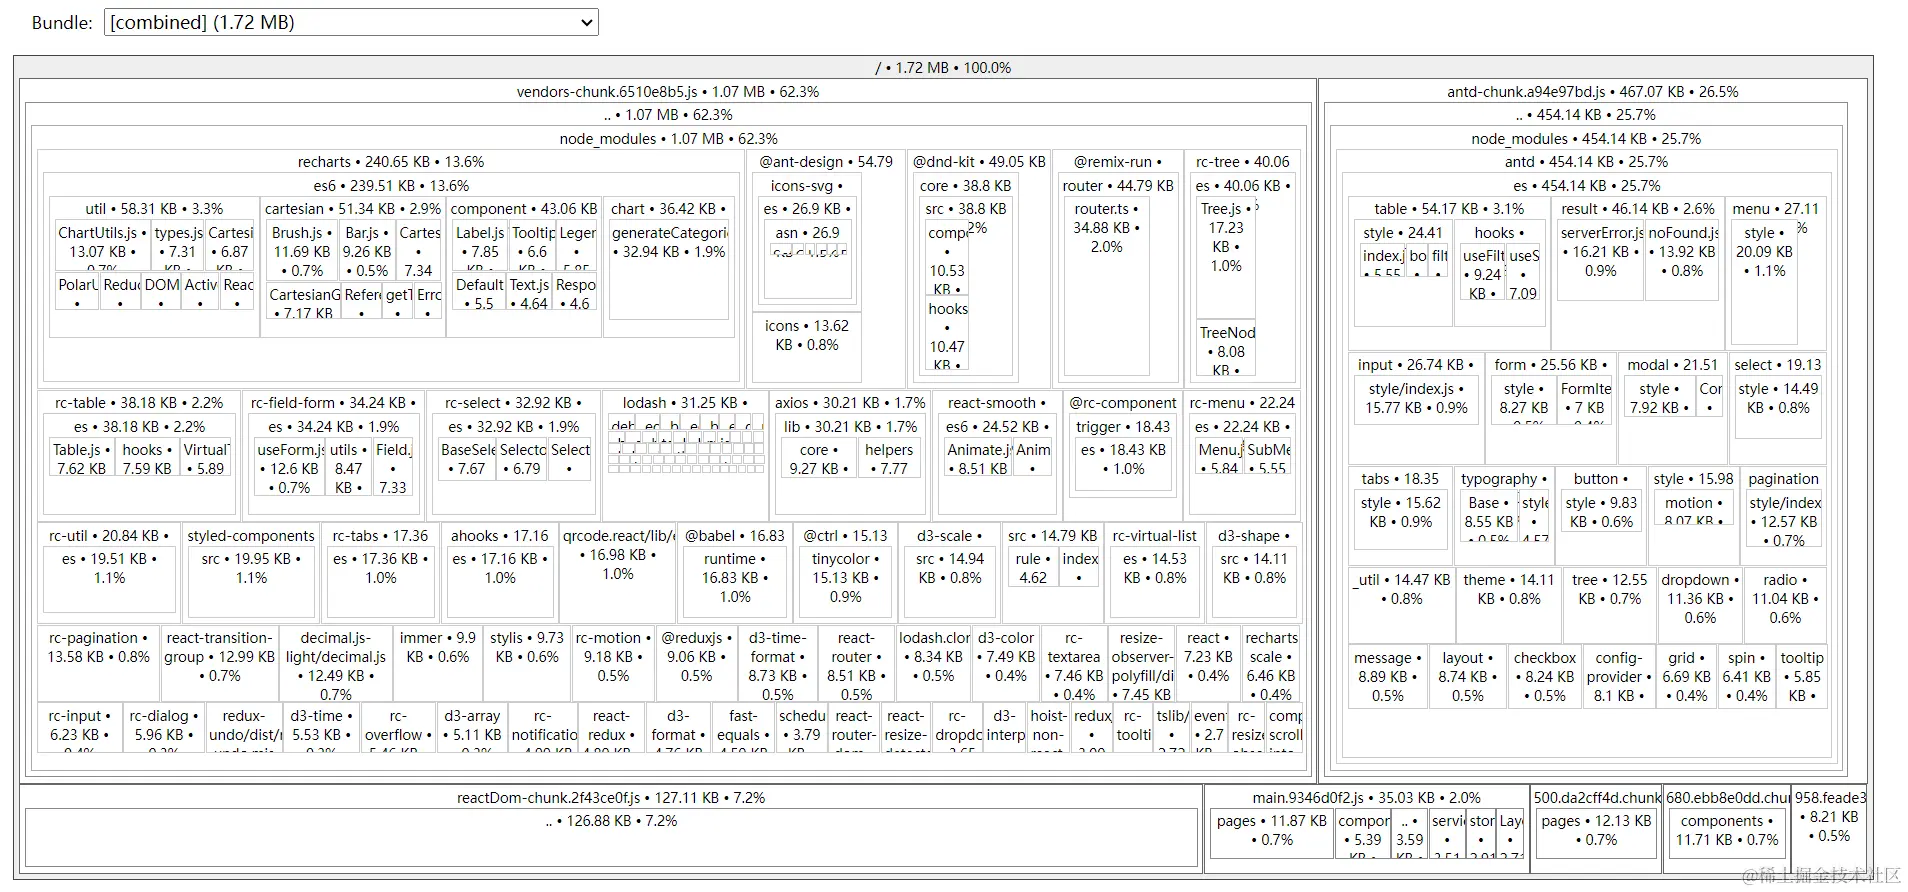Click the generateCategoricalChart 32.94 KB cell
The image size is (1908, 892).
[x=669, y=270]
